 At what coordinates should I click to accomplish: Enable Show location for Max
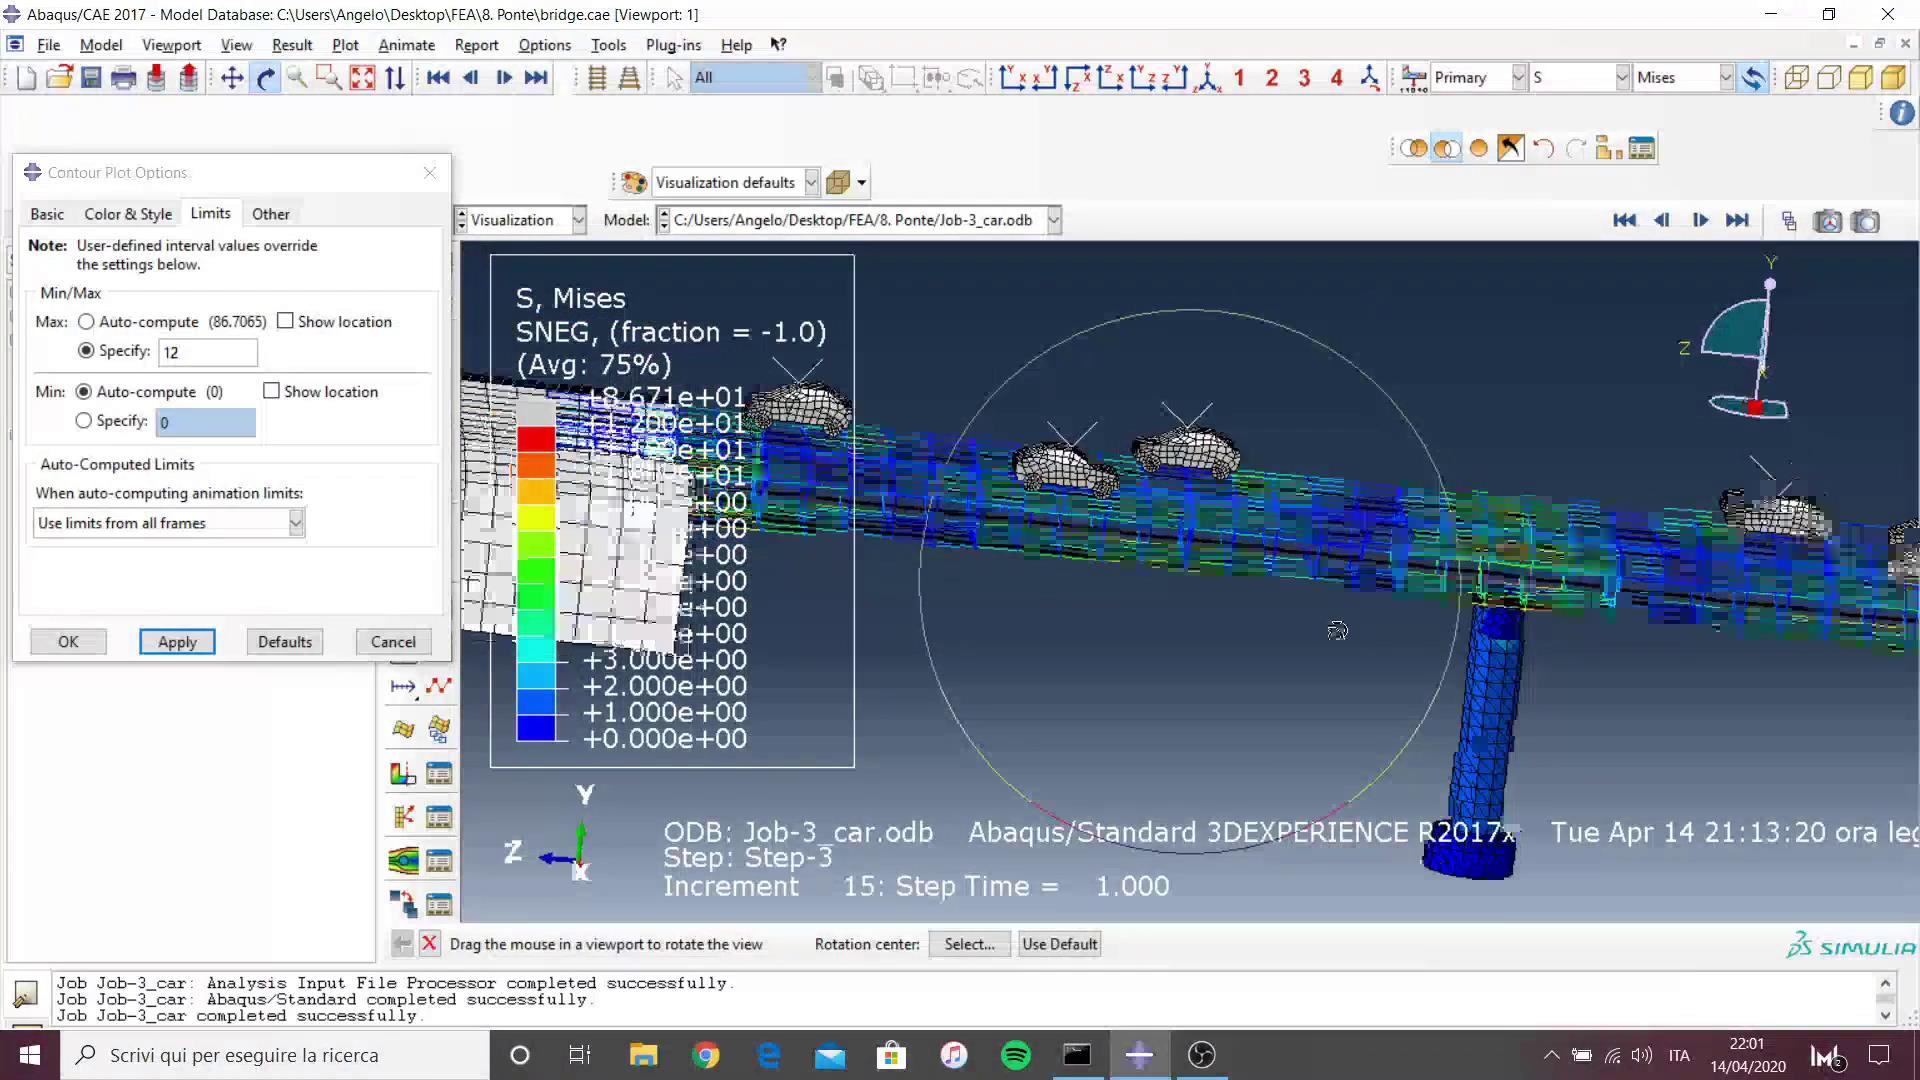point(286,321)
